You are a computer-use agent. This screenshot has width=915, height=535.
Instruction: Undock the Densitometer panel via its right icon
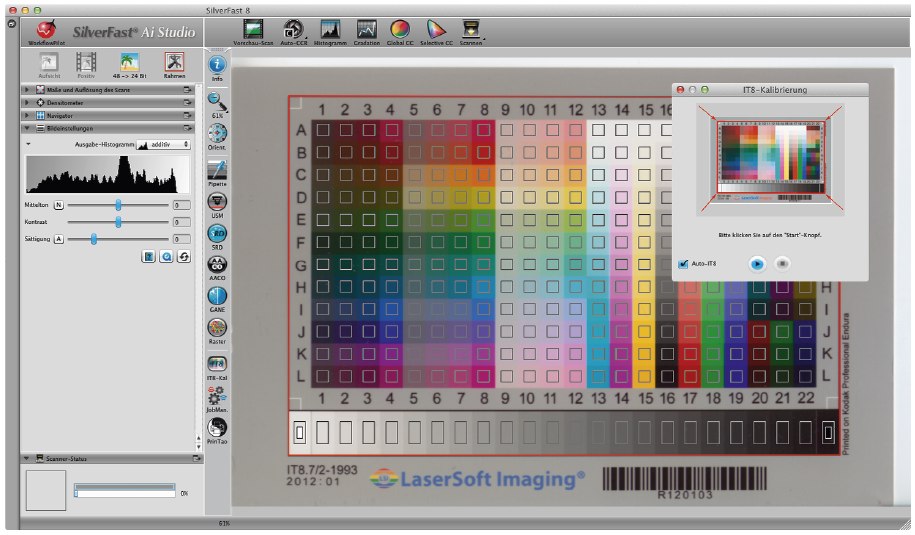[187, 103]
